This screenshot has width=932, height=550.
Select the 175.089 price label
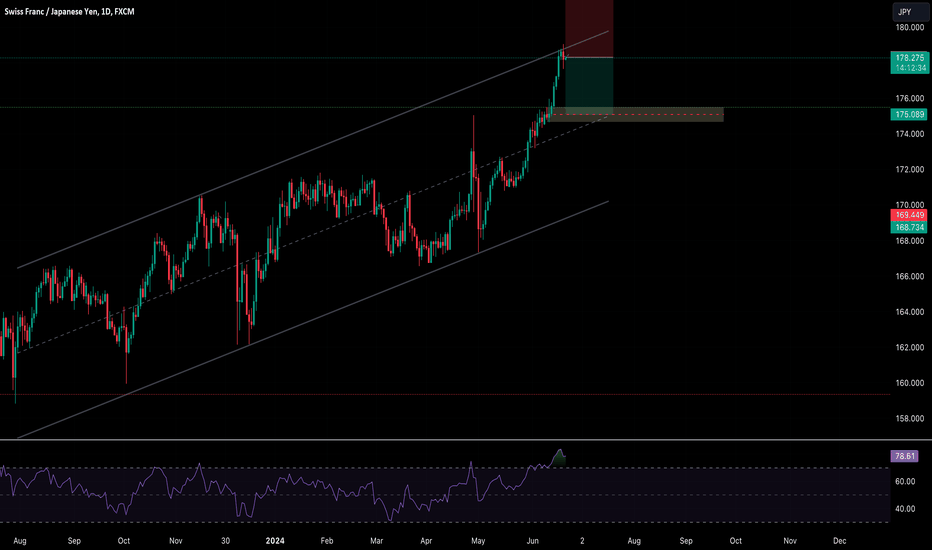coord(909,114)
